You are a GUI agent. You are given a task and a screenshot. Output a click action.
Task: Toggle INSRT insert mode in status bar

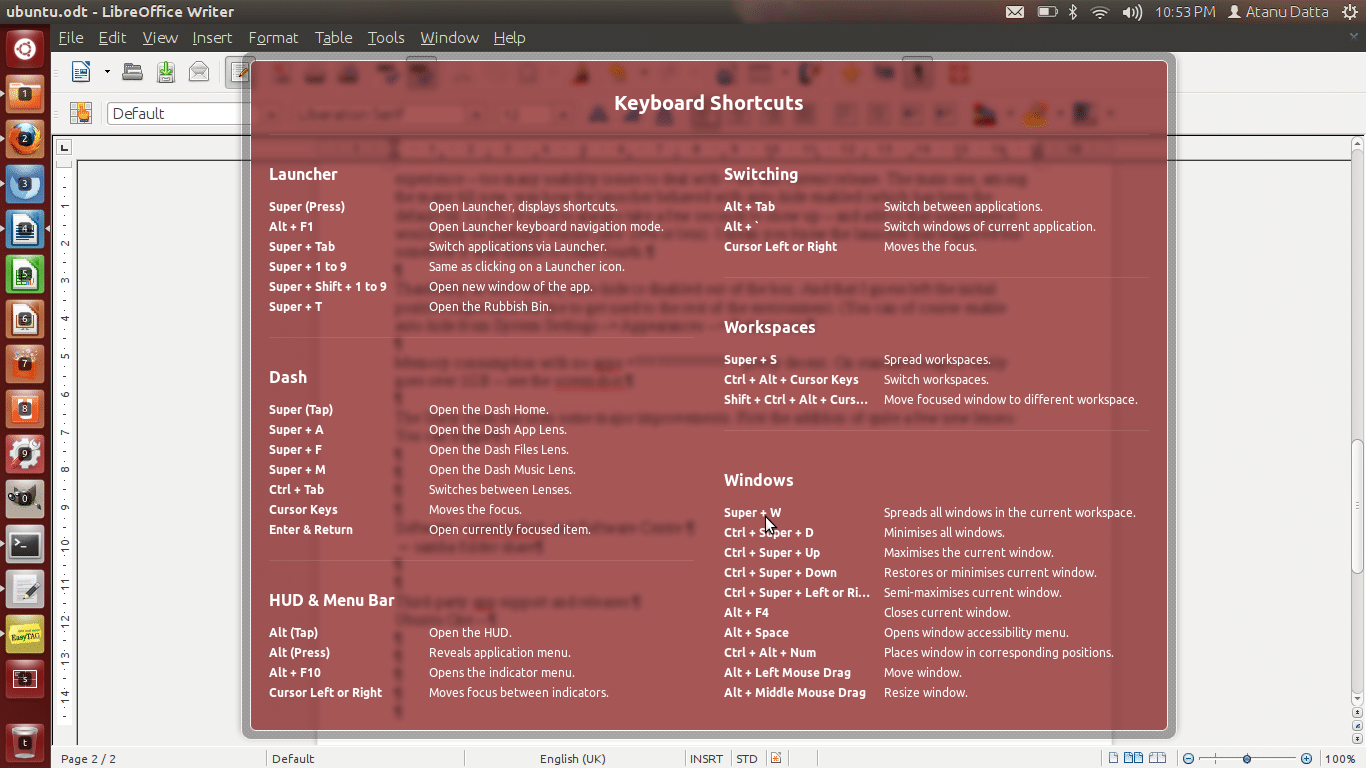[706, 759]
